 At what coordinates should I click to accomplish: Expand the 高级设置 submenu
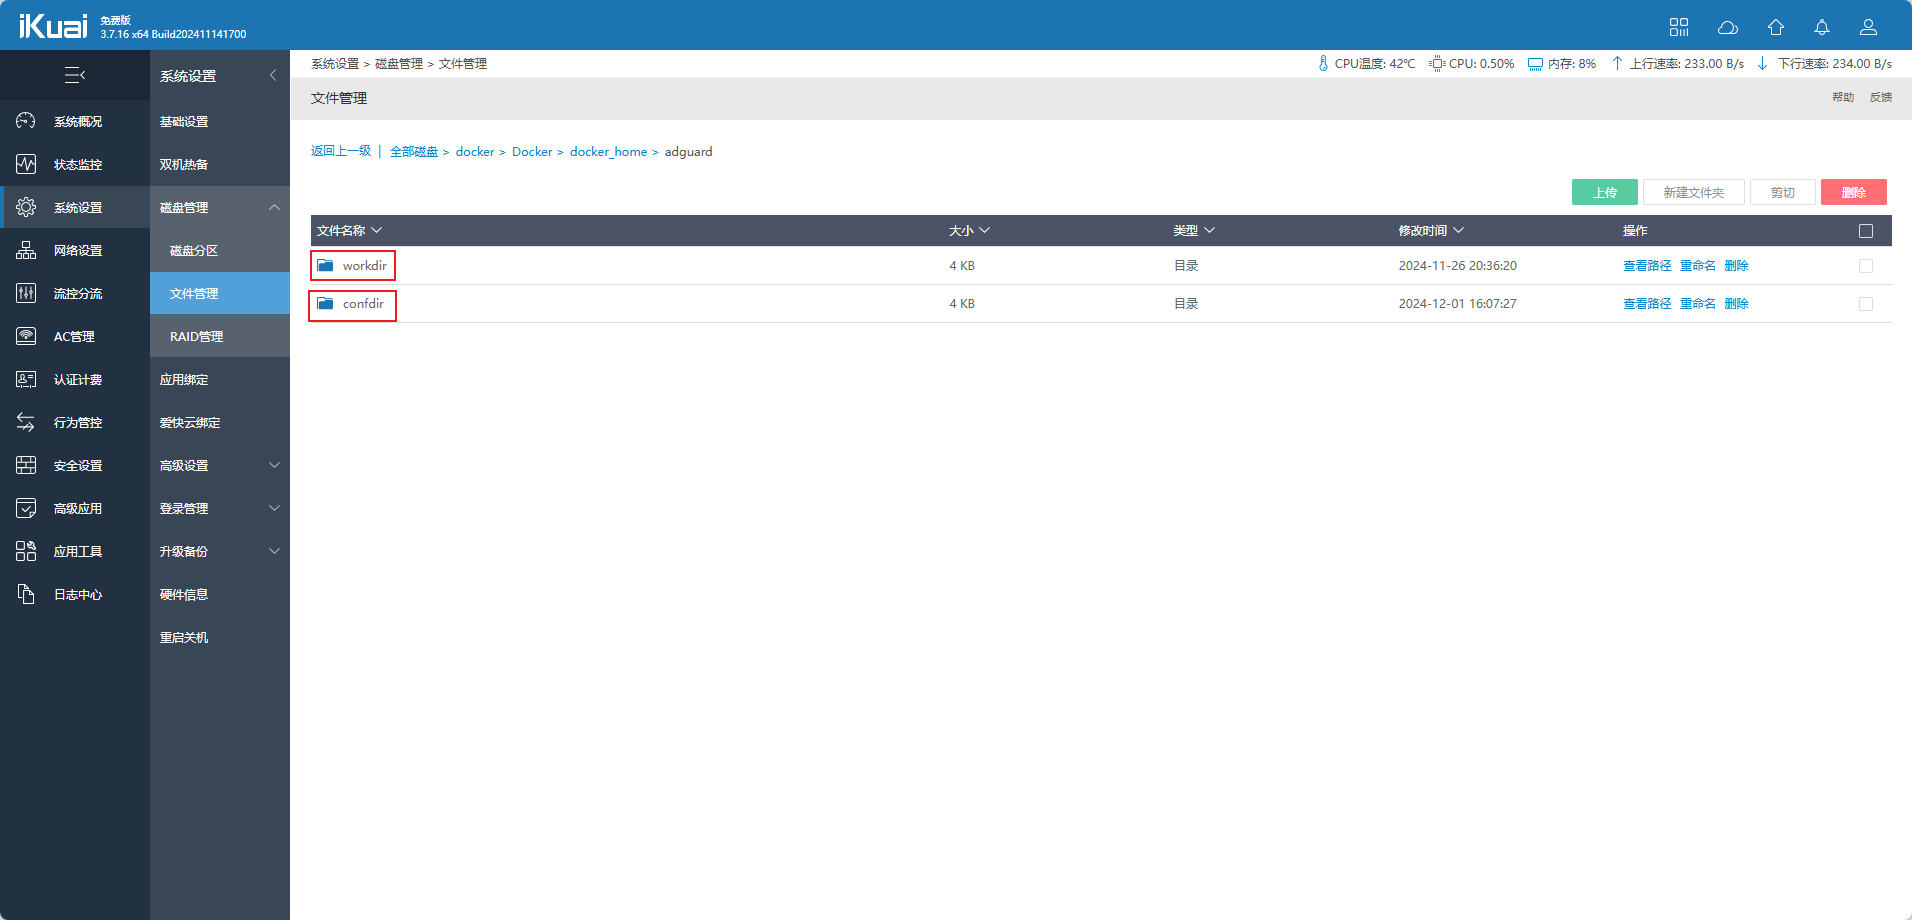click(219, 466)
